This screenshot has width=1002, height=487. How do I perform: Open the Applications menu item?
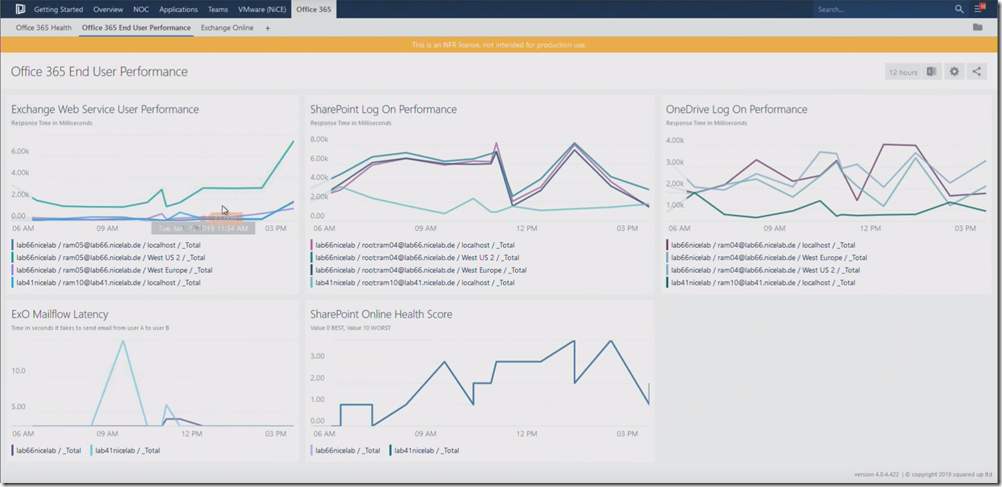(178, 10)
